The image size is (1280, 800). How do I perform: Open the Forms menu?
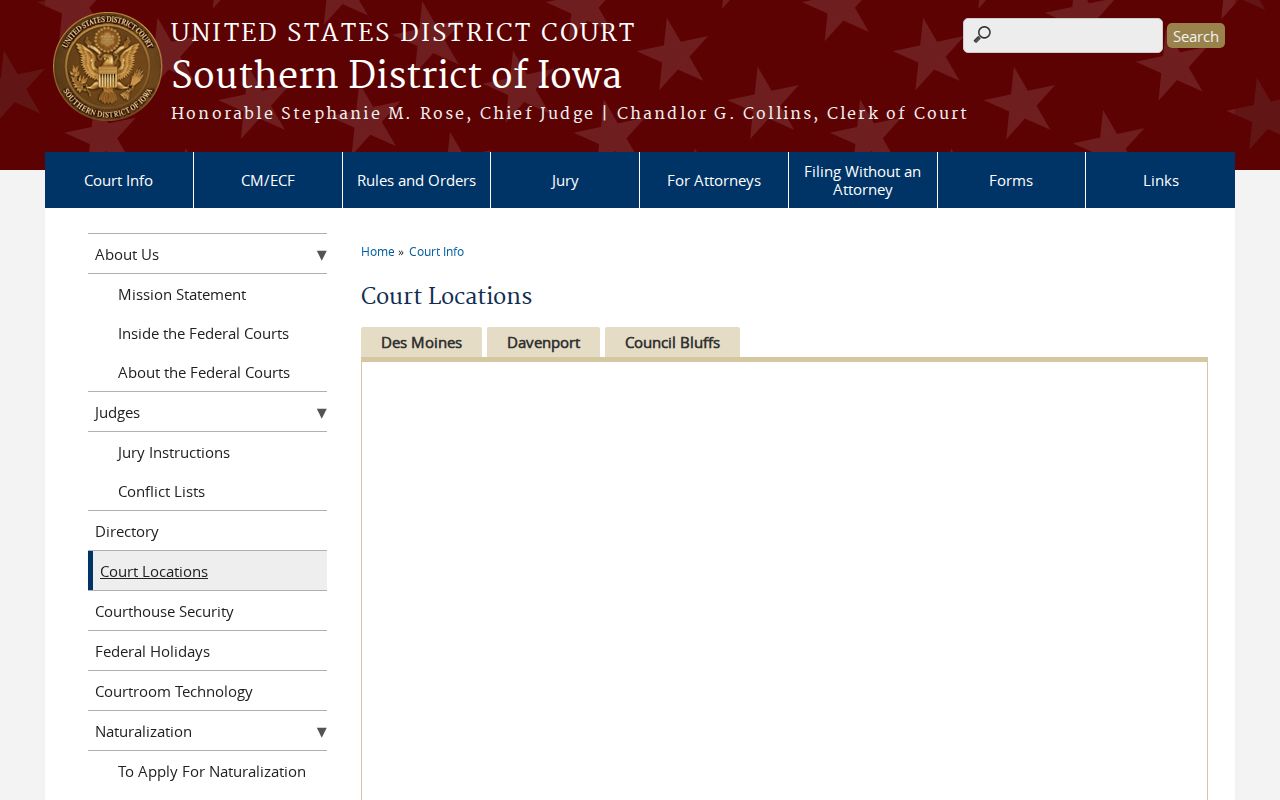coord(1011,180)
